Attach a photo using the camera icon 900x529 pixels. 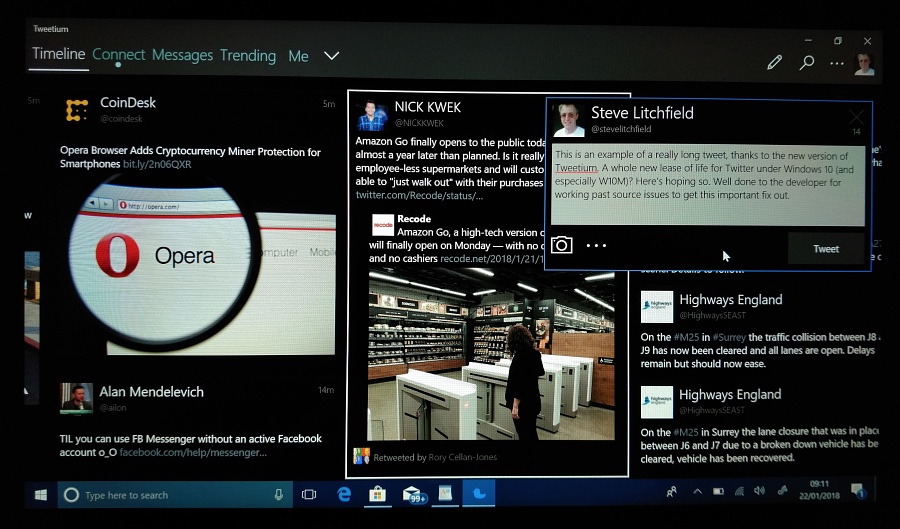tap(561, 245)
